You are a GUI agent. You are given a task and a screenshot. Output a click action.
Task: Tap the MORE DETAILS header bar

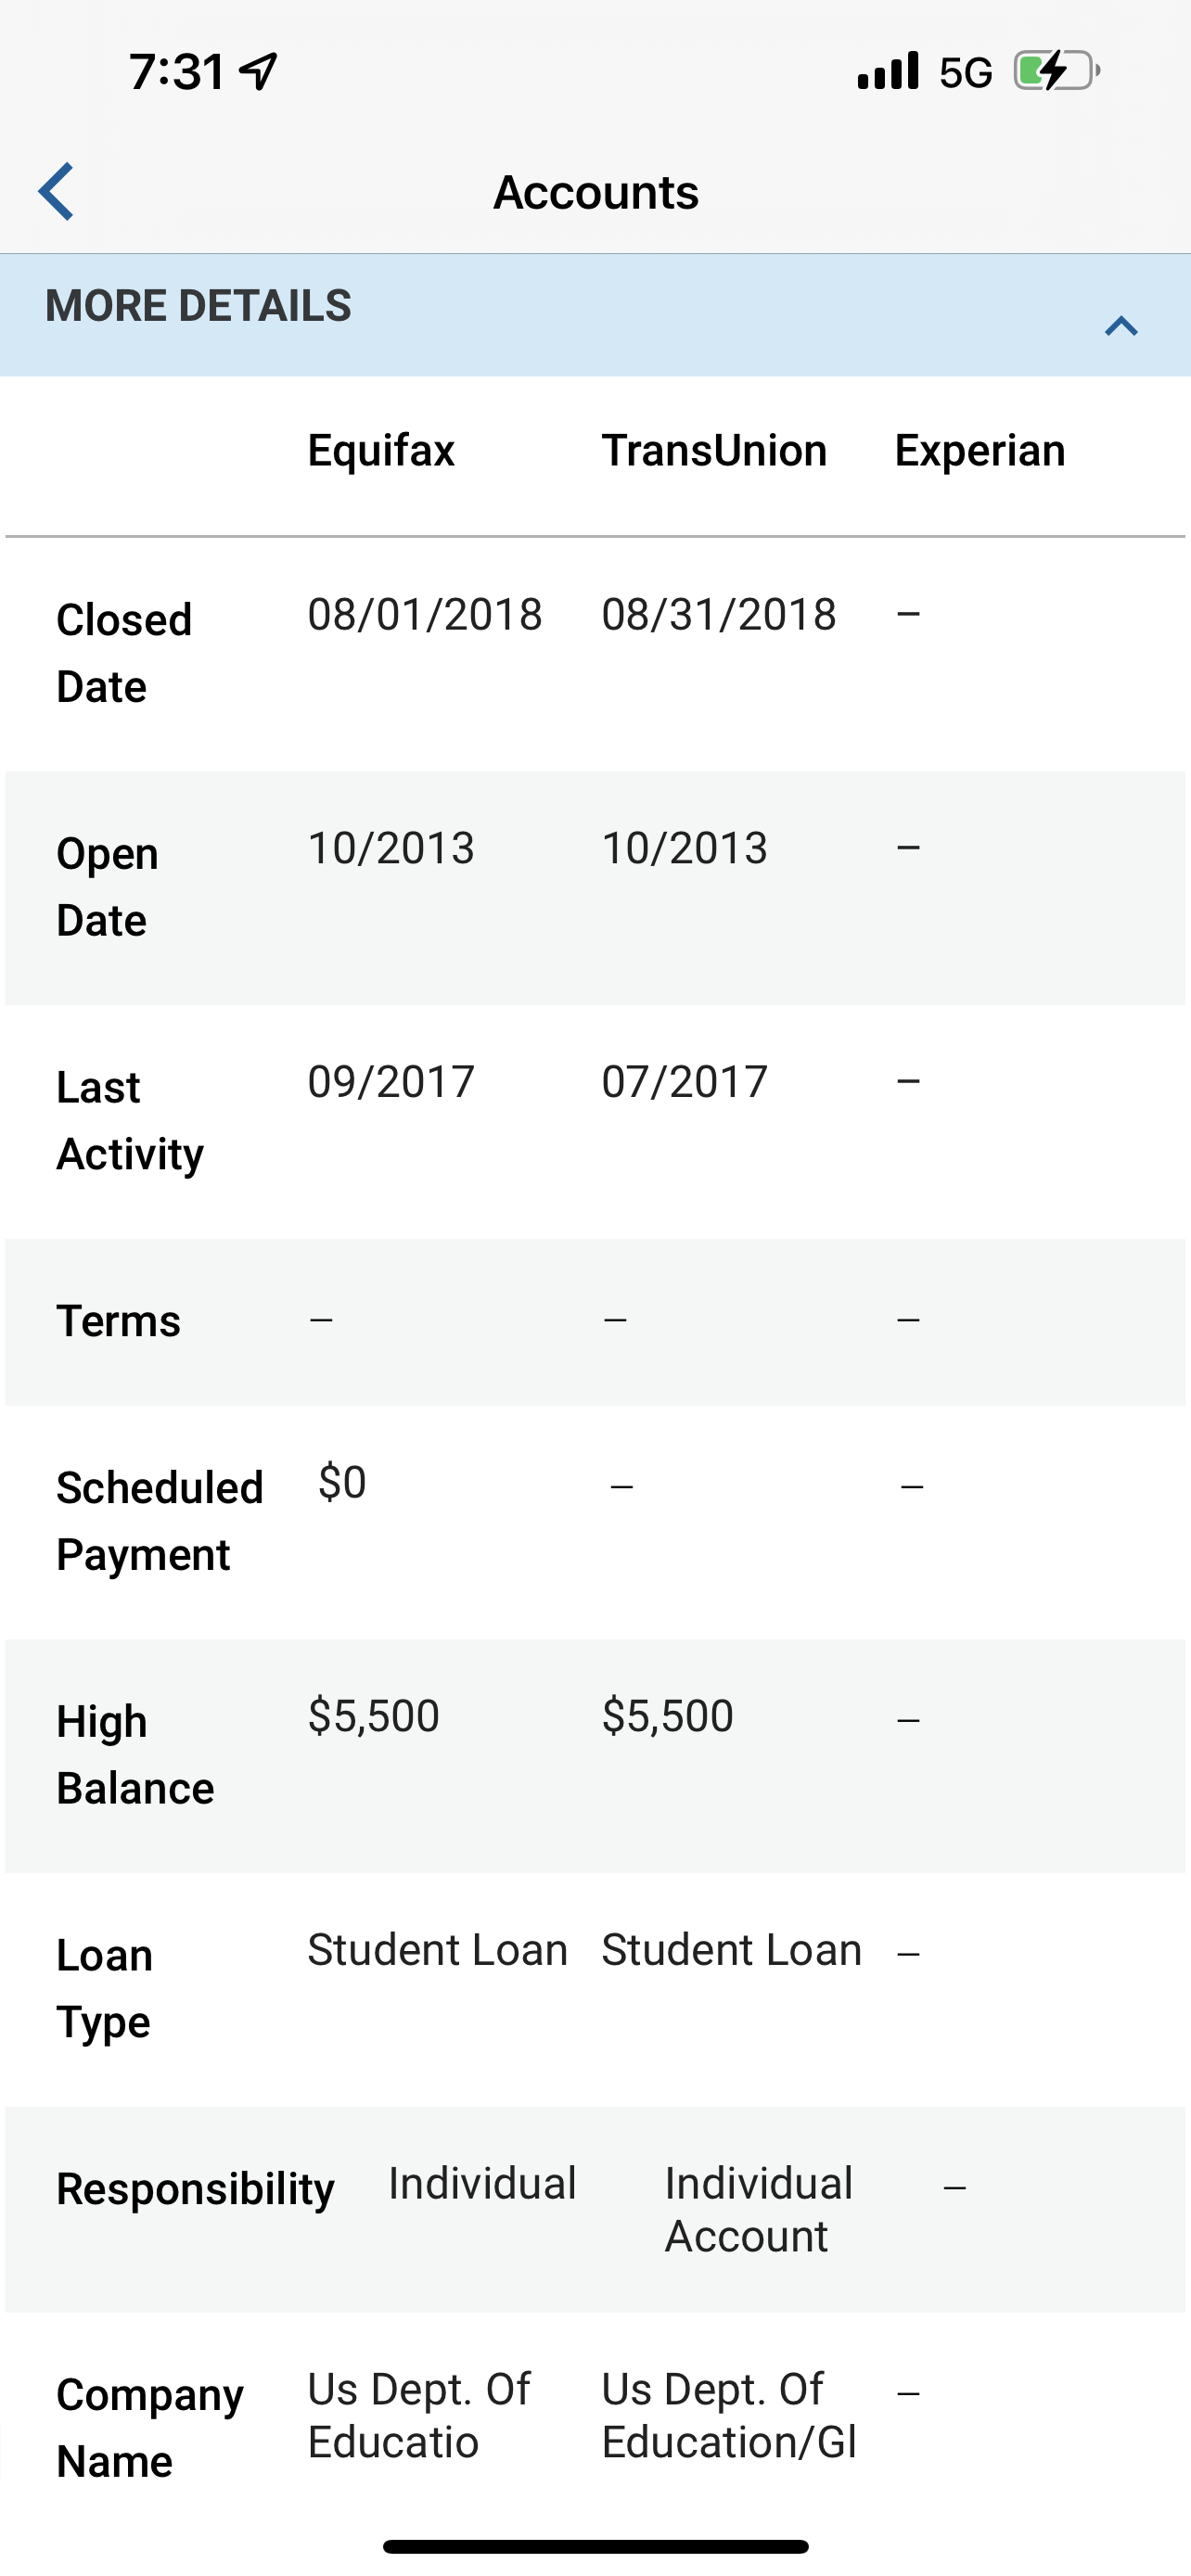pyautogui.click(x=596, y=315)
